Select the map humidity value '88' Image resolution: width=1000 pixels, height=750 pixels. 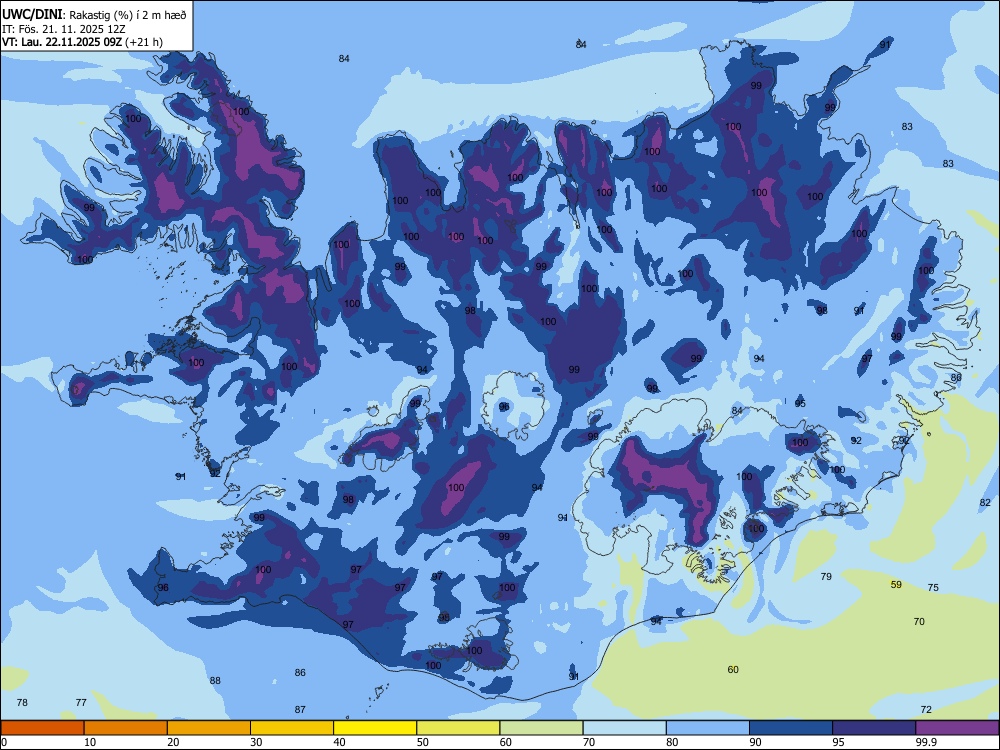[215, 680]
